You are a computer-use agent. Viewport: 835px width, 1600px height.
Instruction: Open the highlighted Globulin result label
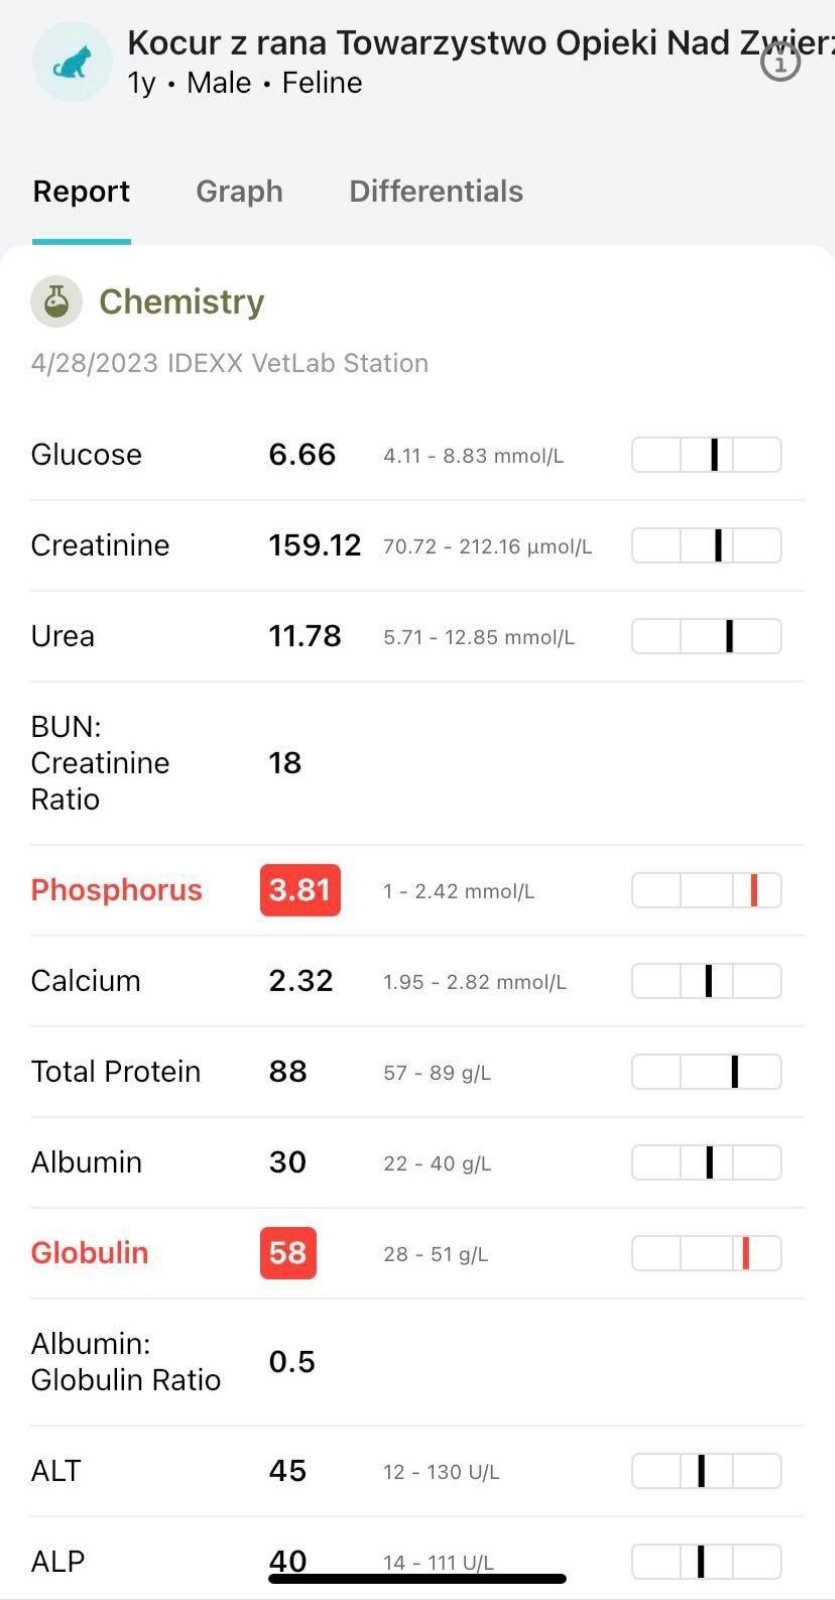pos(89,1253)
